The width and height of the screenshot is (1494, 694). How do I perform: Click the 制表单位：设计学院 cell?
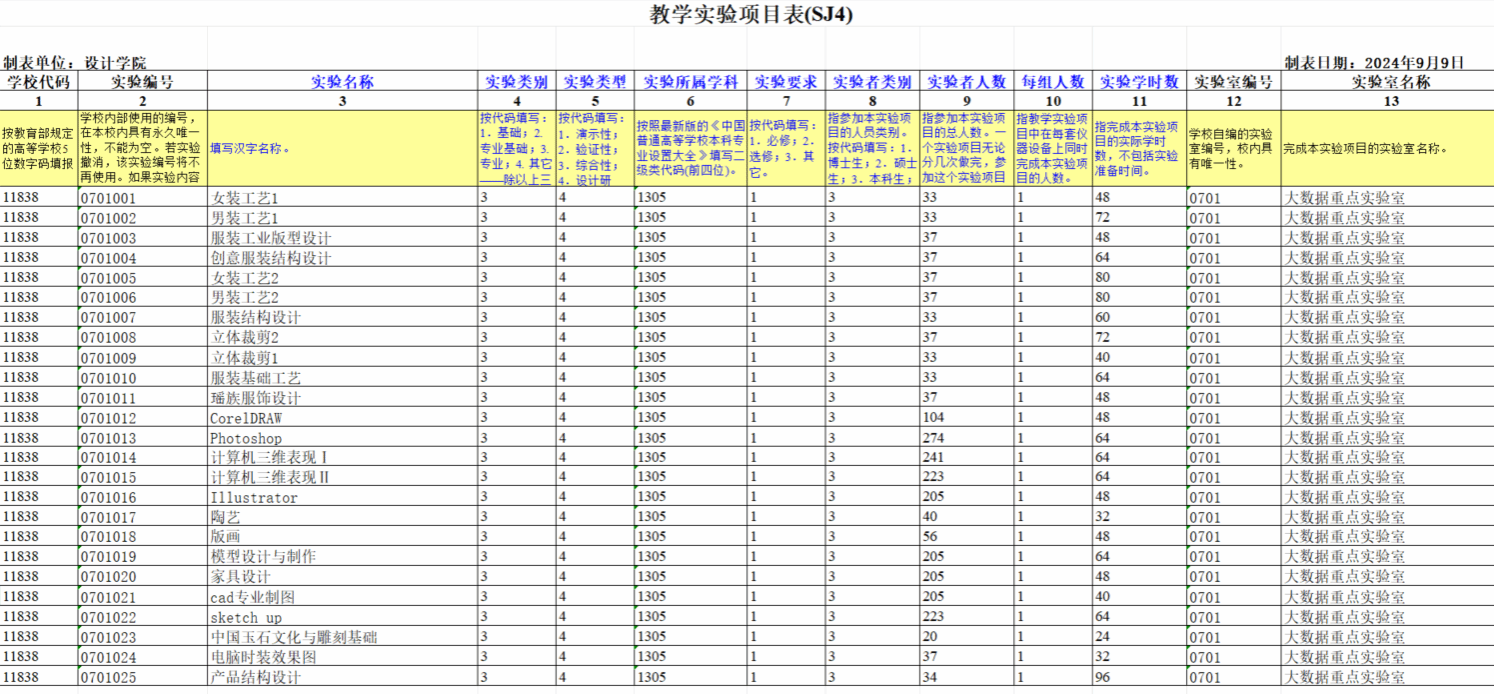tap(75, 62)
